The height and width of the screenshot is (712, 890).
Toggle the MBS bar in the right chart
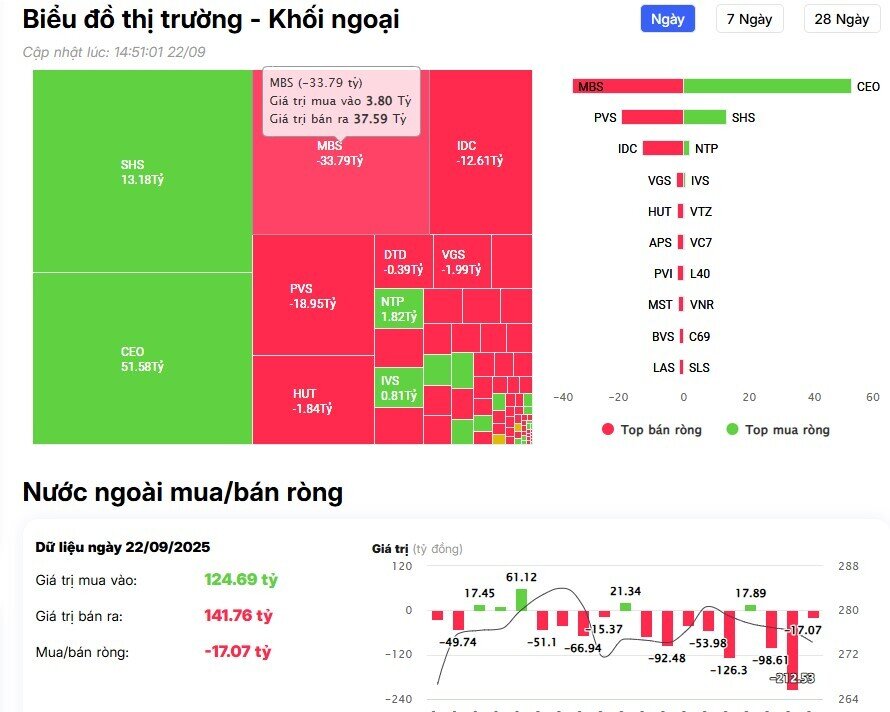click(625, 86)
